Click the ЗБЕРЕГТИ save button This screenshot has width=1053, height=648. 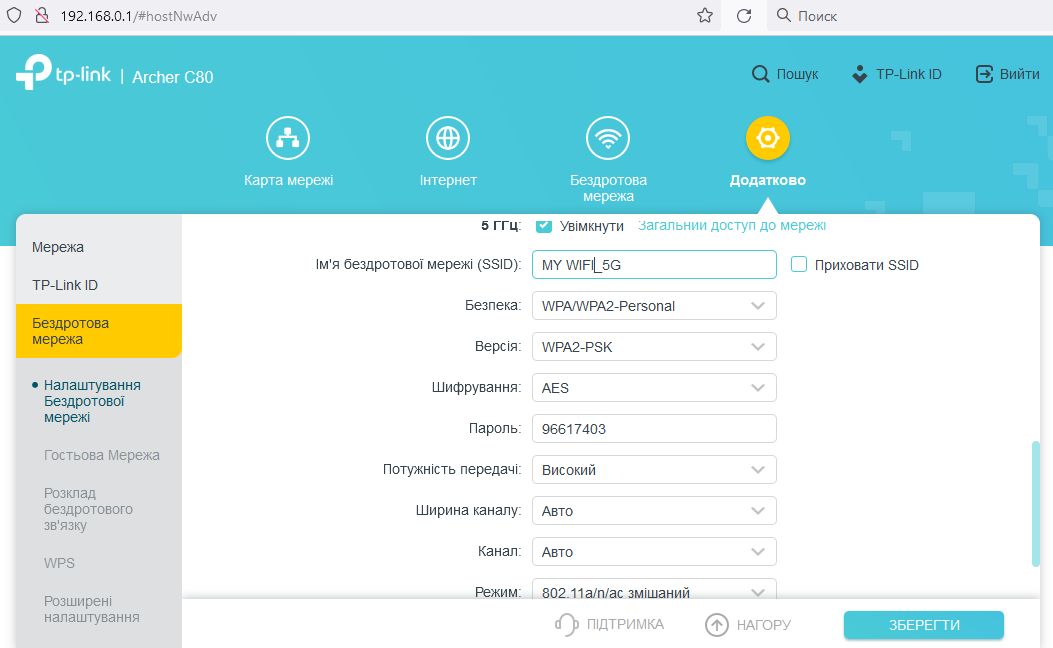point(923,624)
